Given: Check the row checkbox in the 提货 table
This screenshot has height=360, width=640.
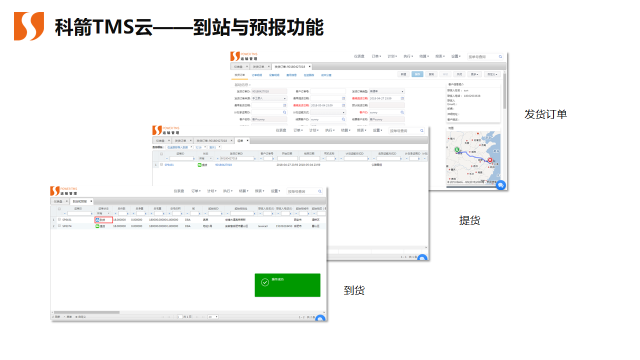Looking at the screenshot, I should click(162, 164).
